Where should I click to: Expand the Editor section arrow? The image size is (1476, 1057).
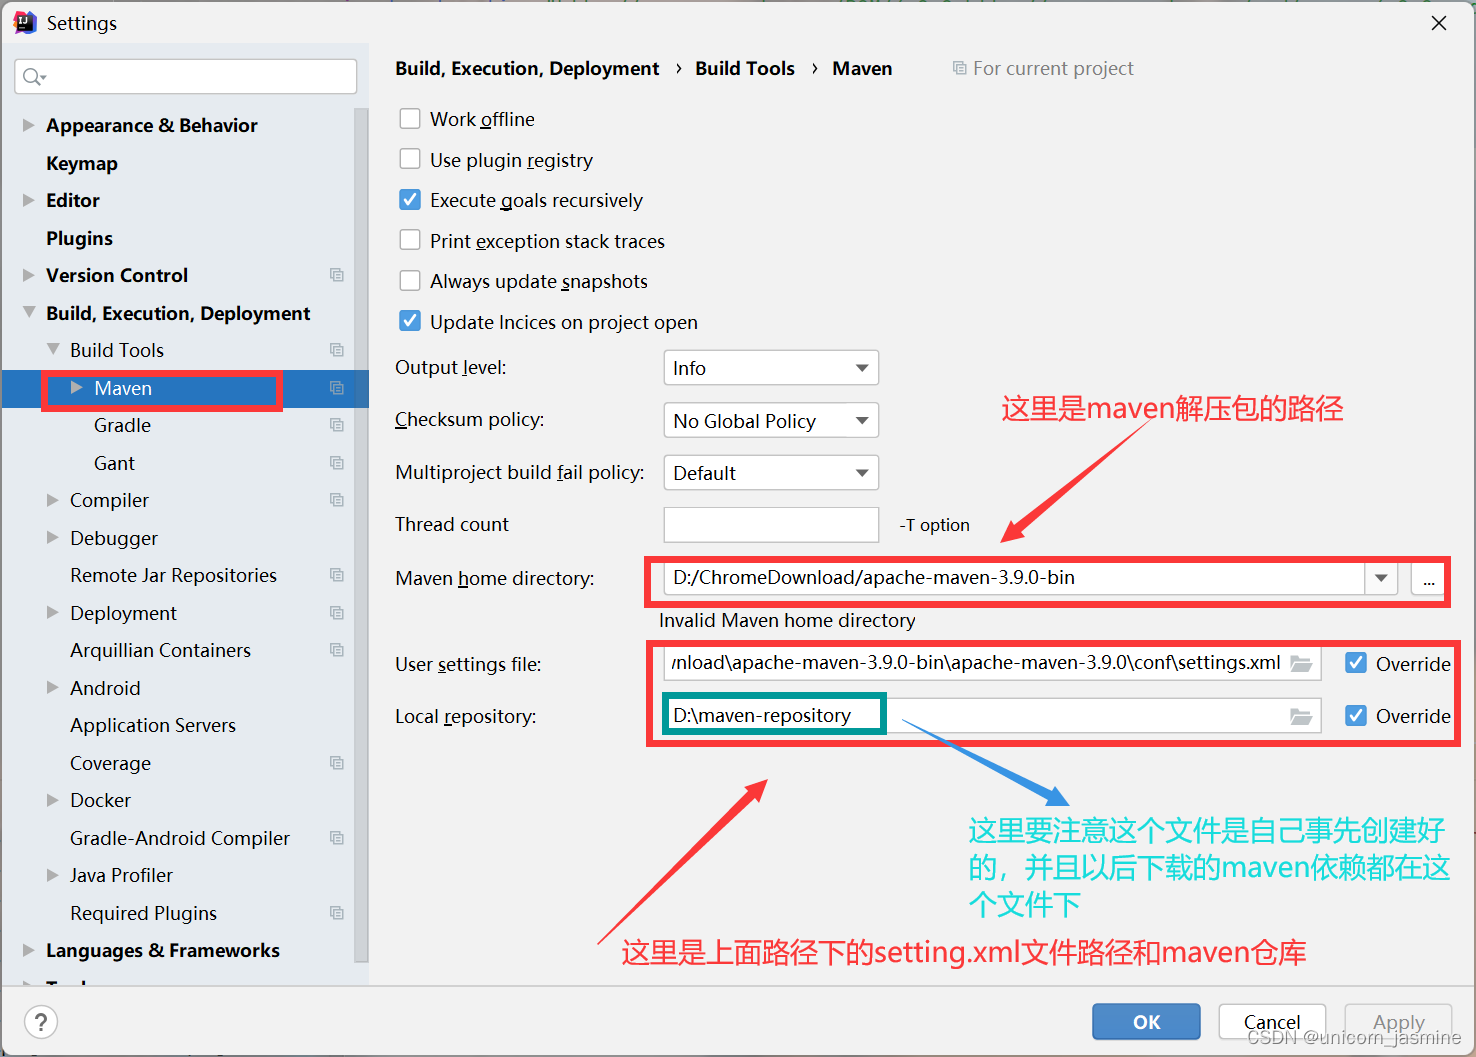coord(28,200)
